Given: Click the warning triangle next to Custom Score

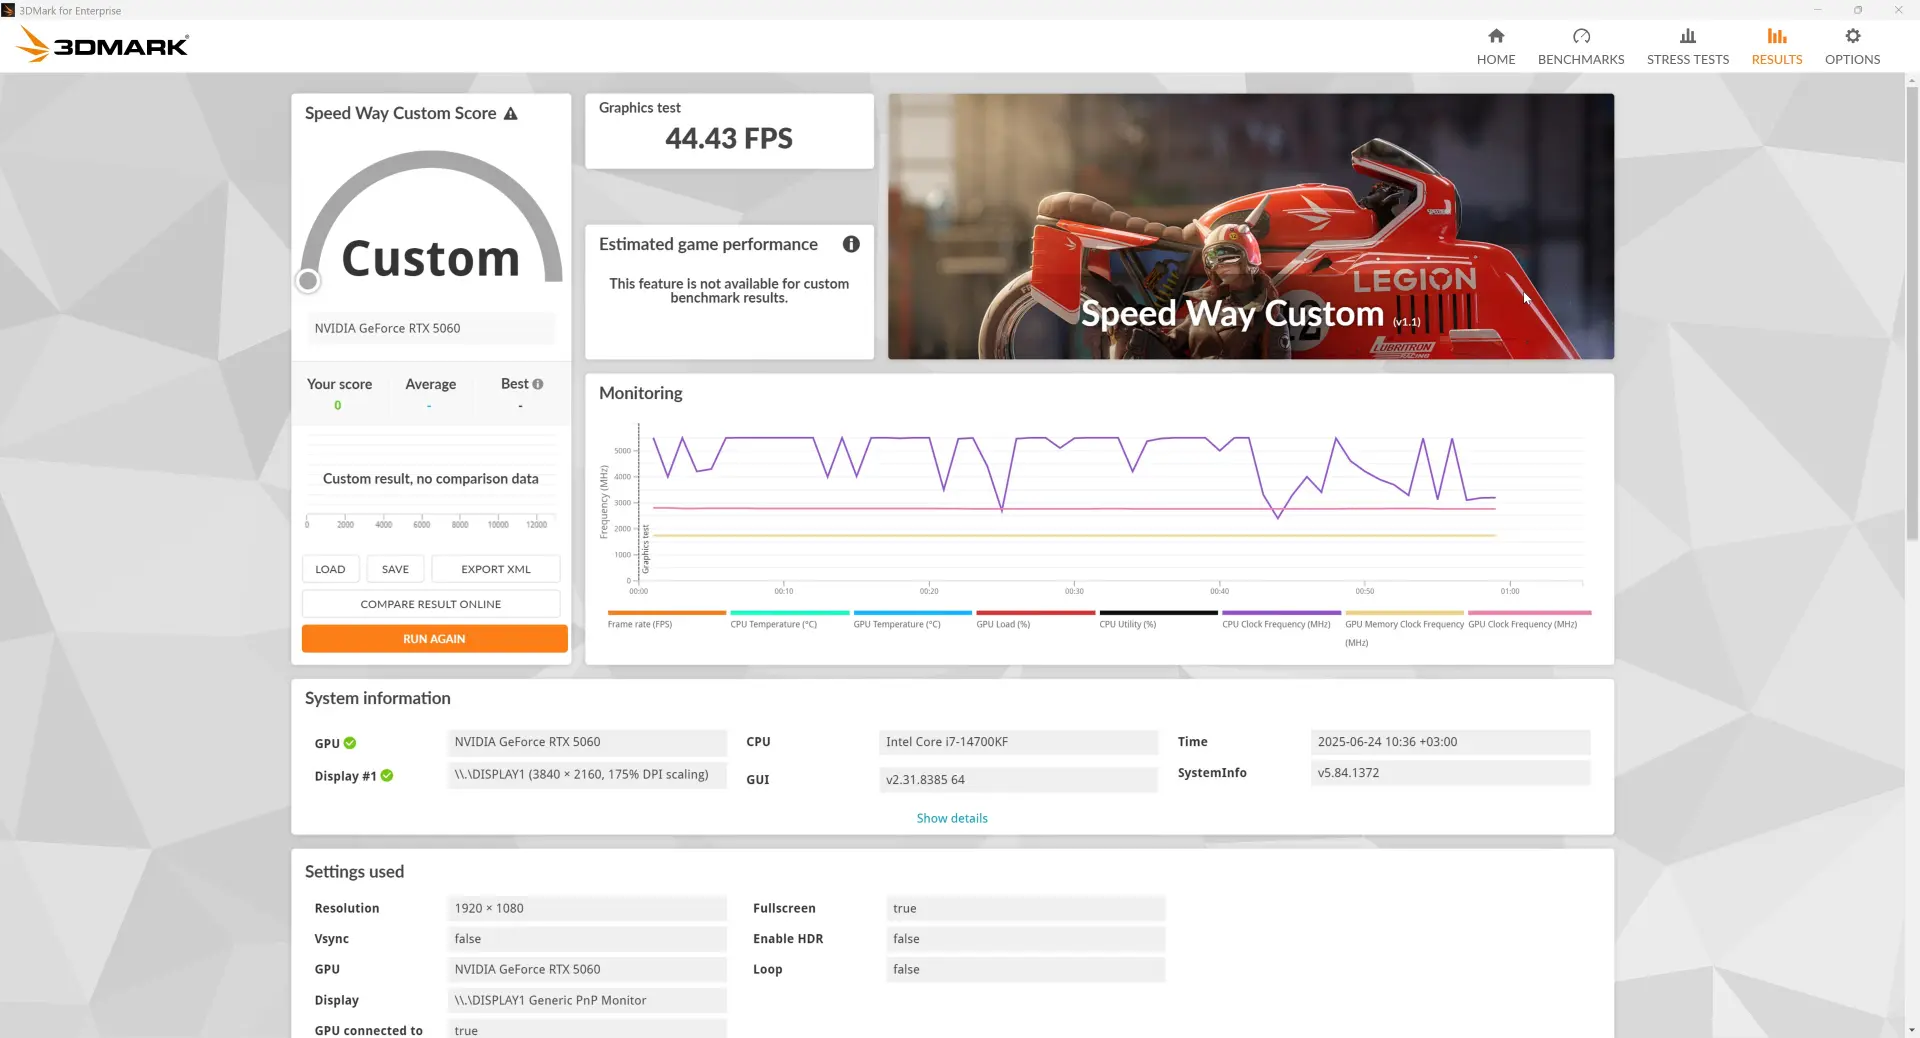Looking at the screenshot, I should [x=511, y=114].
